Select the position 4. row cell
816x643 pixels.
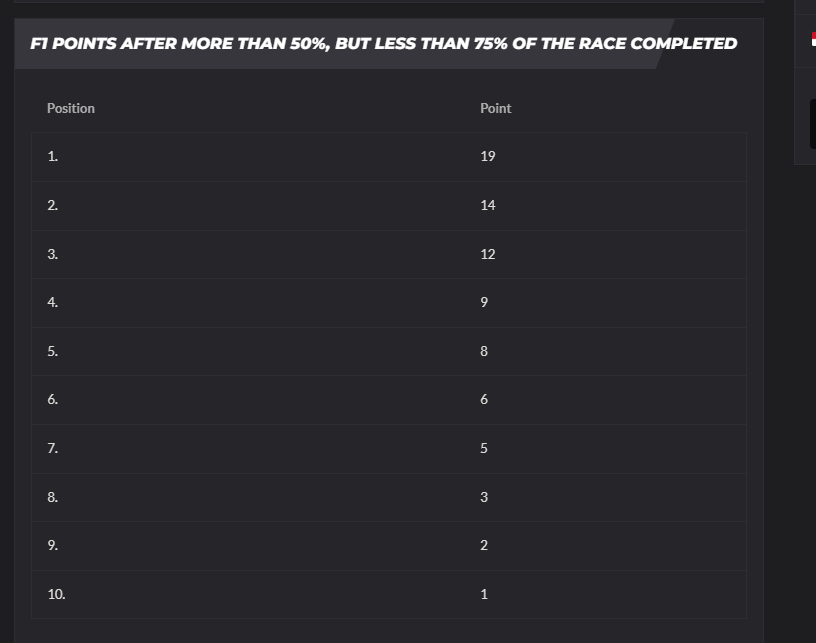coord(53,302)
